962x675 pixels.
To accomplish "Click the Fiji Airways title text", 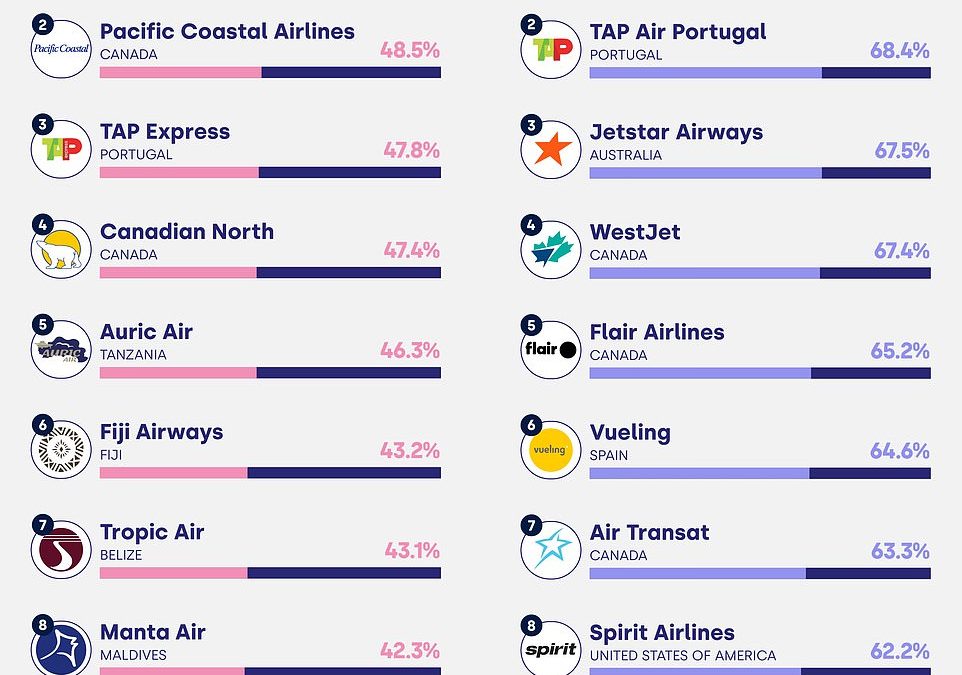I will click(161, 432).
